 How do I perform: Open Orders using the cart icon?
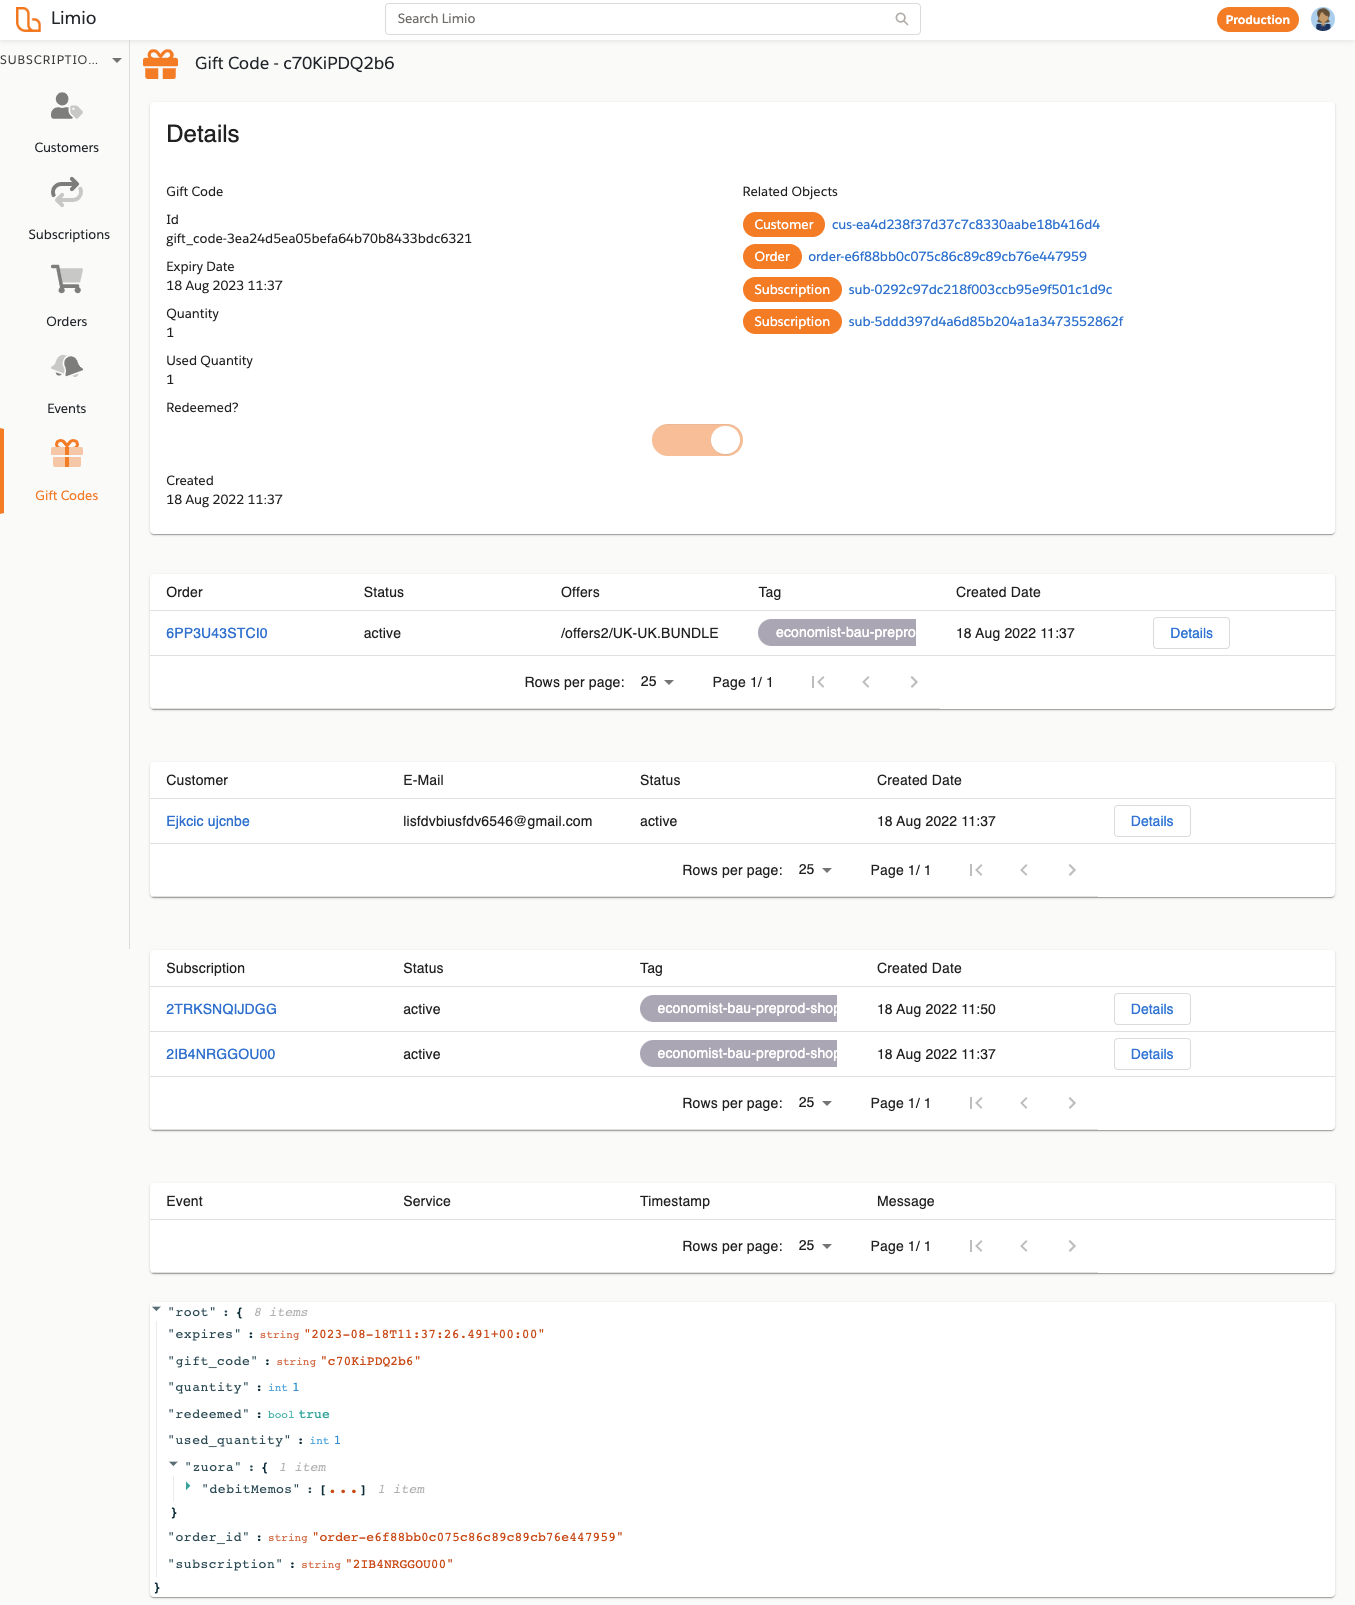[67, 279]
